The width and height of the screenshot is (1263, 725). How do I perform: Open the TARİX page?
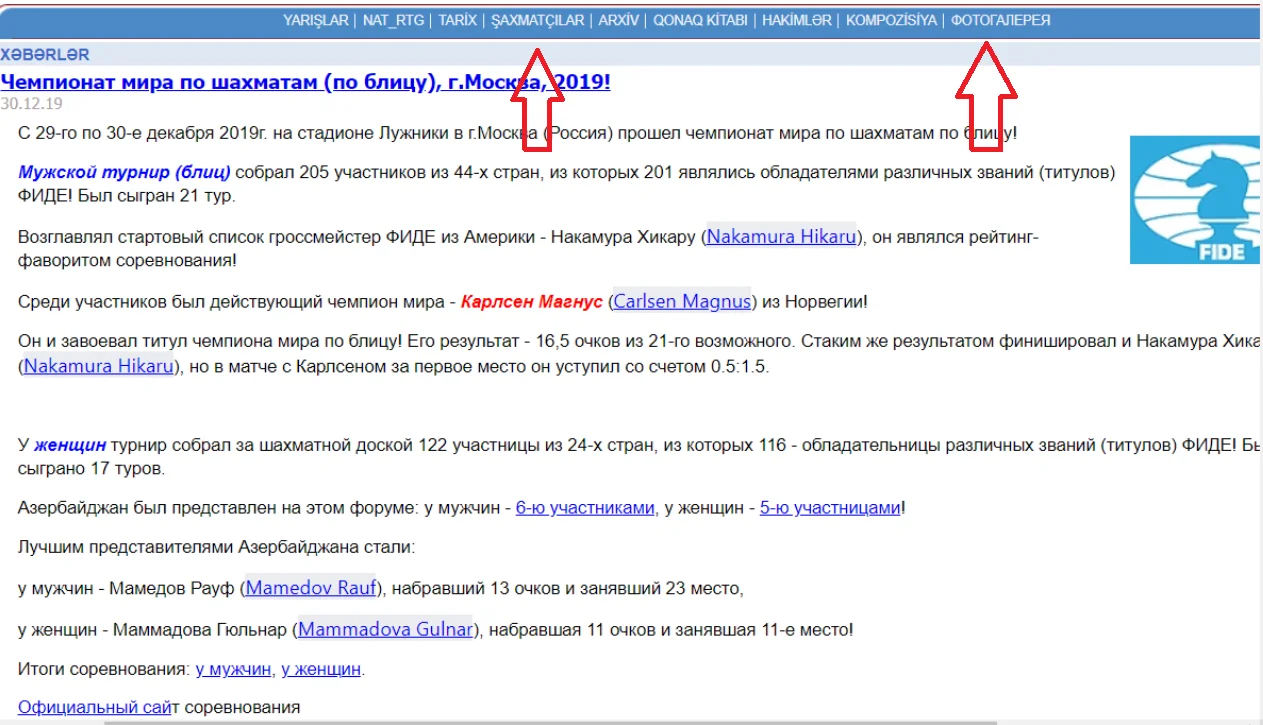458,20
